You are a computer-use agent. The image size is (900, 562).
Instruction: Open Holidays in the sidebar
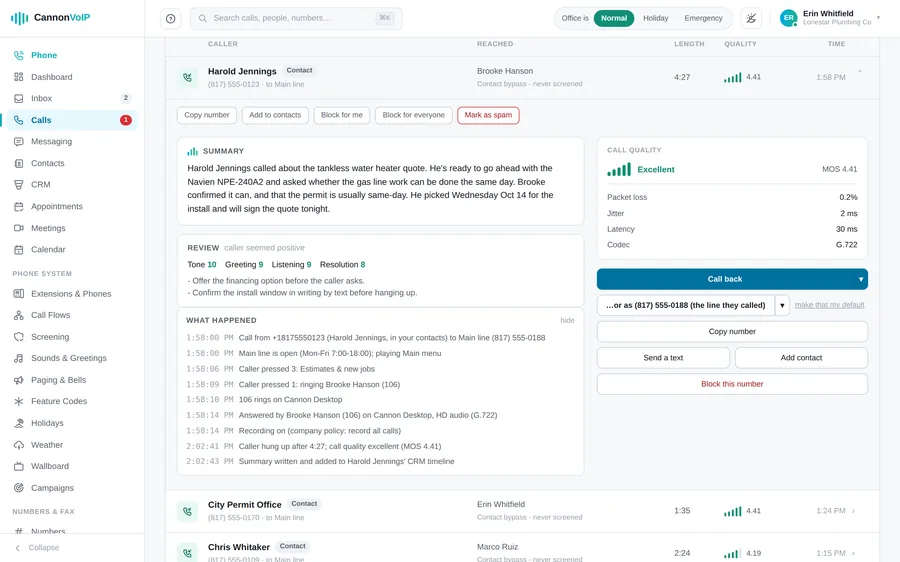coord(72,423)
